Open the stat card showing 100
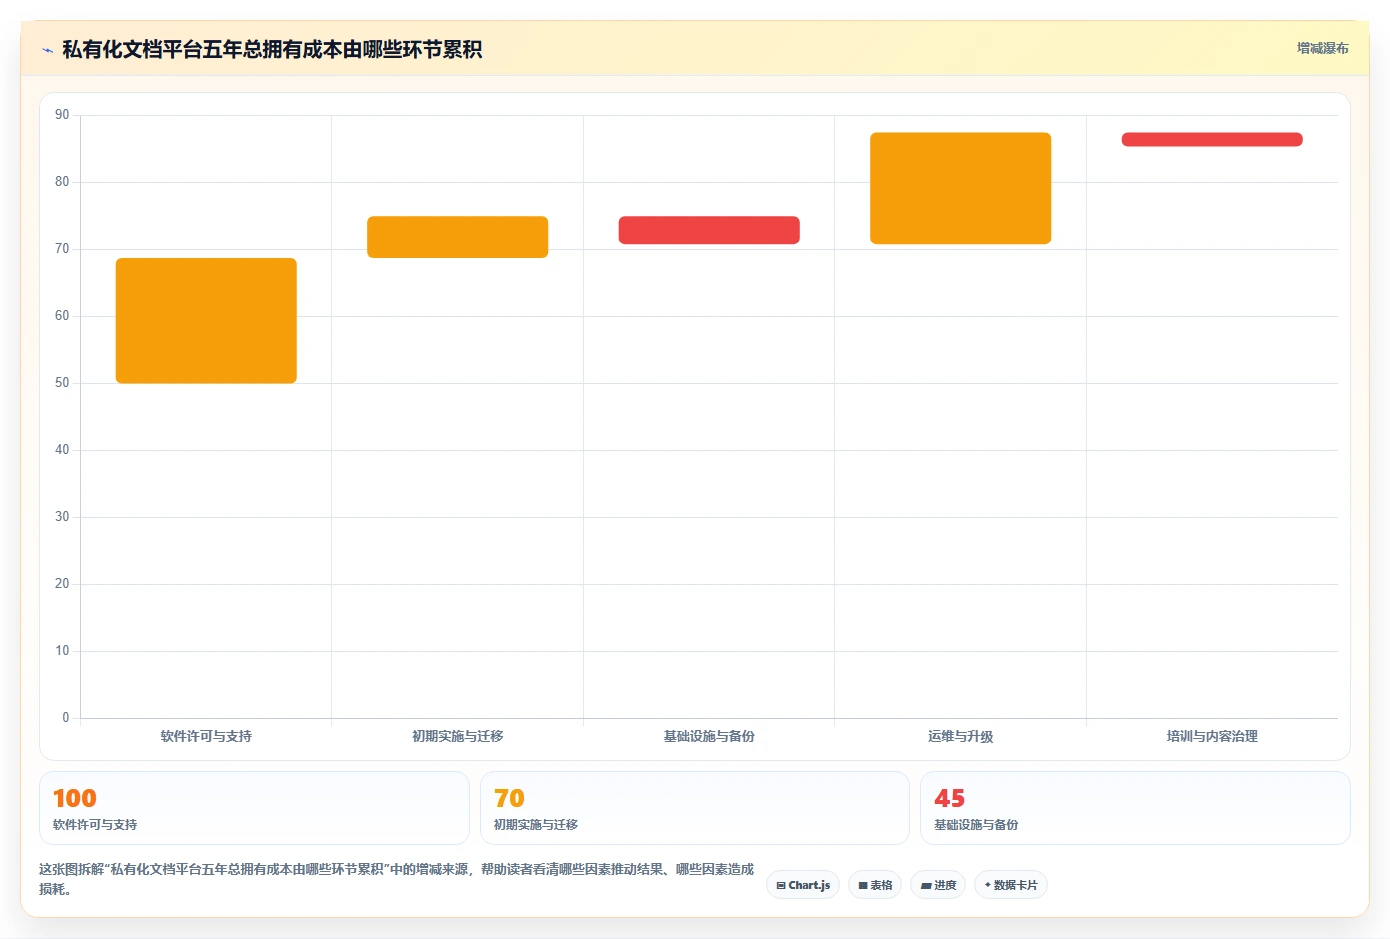 coord(254,808)
